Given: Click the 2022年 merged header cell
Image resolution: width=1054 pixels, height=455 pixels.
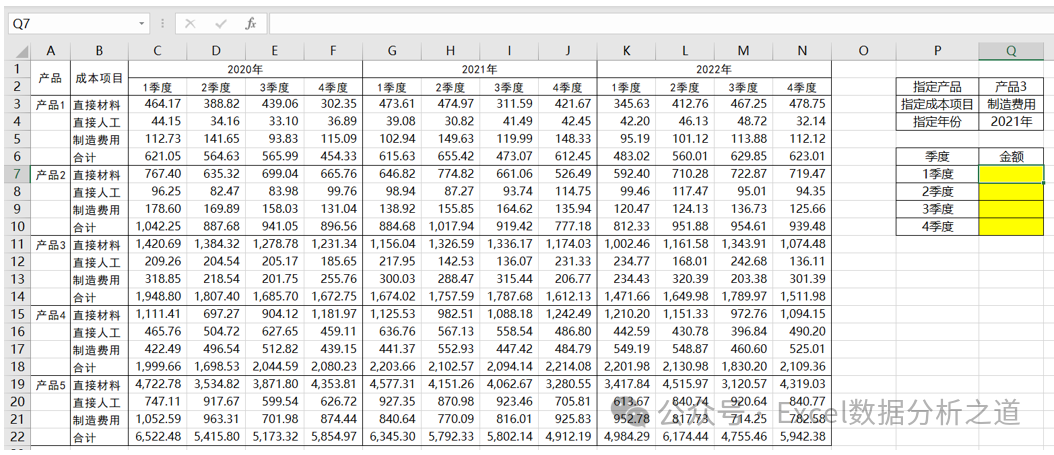Looking at the screenshot, I should click(715, 69).
